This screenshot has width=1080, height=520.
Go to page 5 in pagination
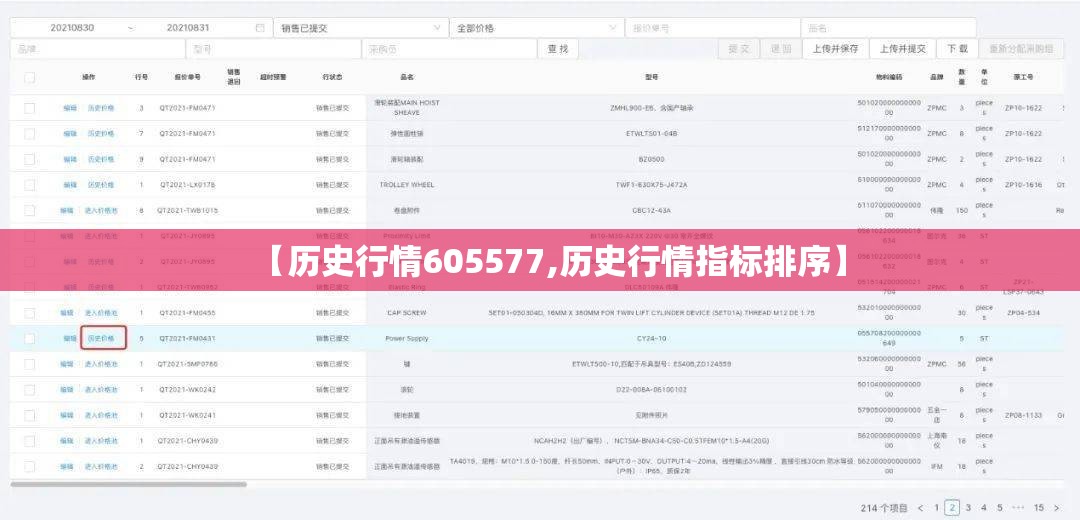click(1000, 508)
